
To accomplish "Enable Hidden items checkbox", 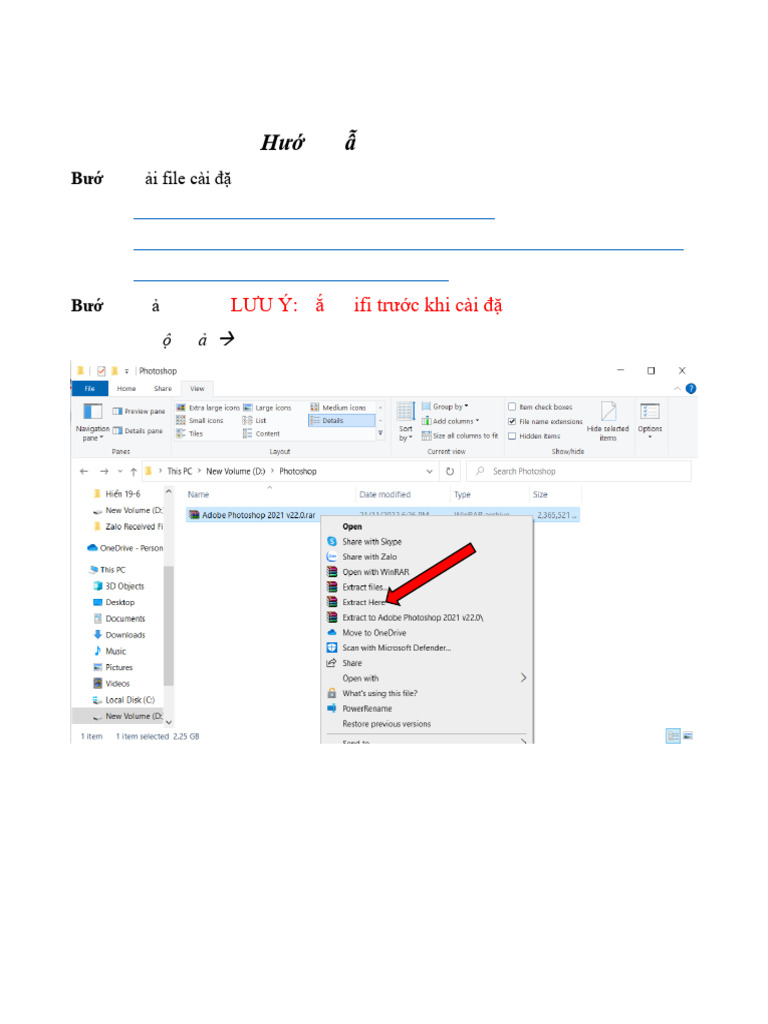I will [x=512, y=436].
